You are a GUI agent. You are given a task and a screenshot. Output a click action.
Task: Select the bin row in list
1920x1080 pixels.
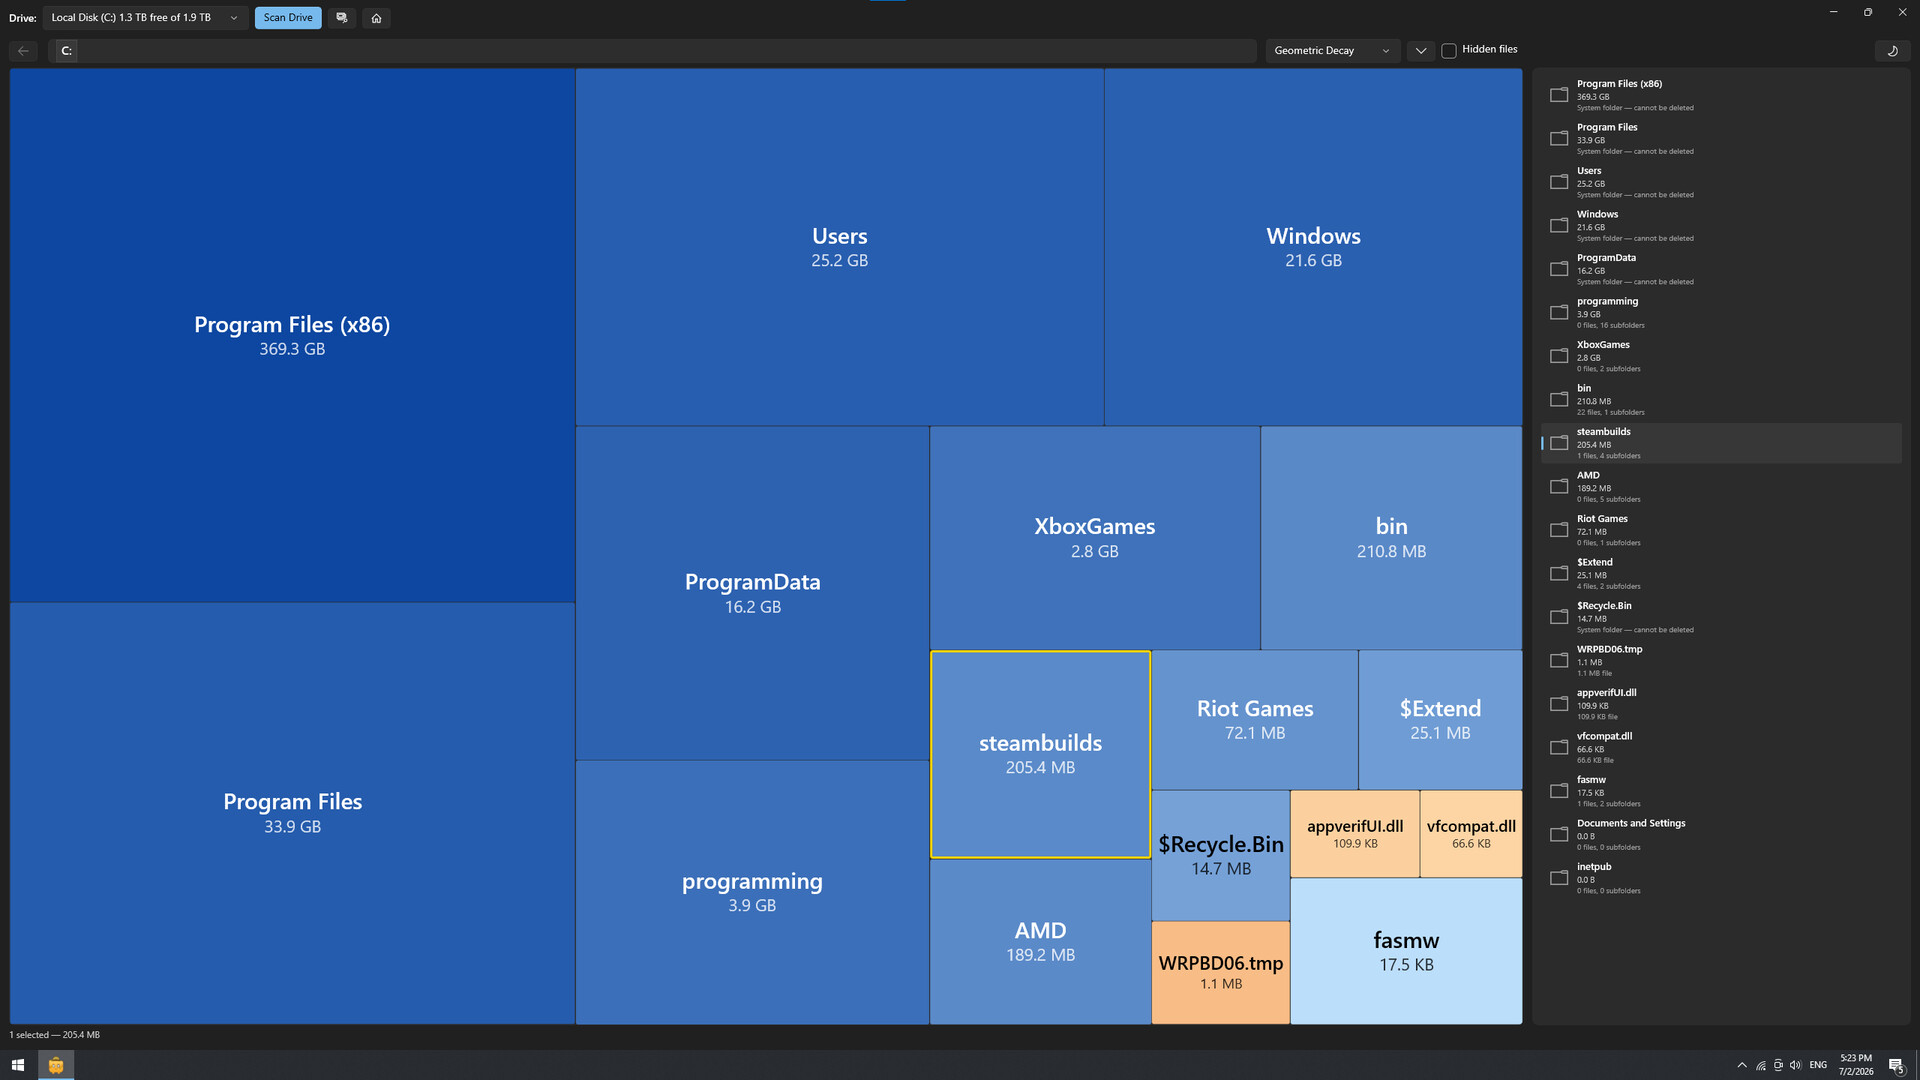coord(1721,399)
